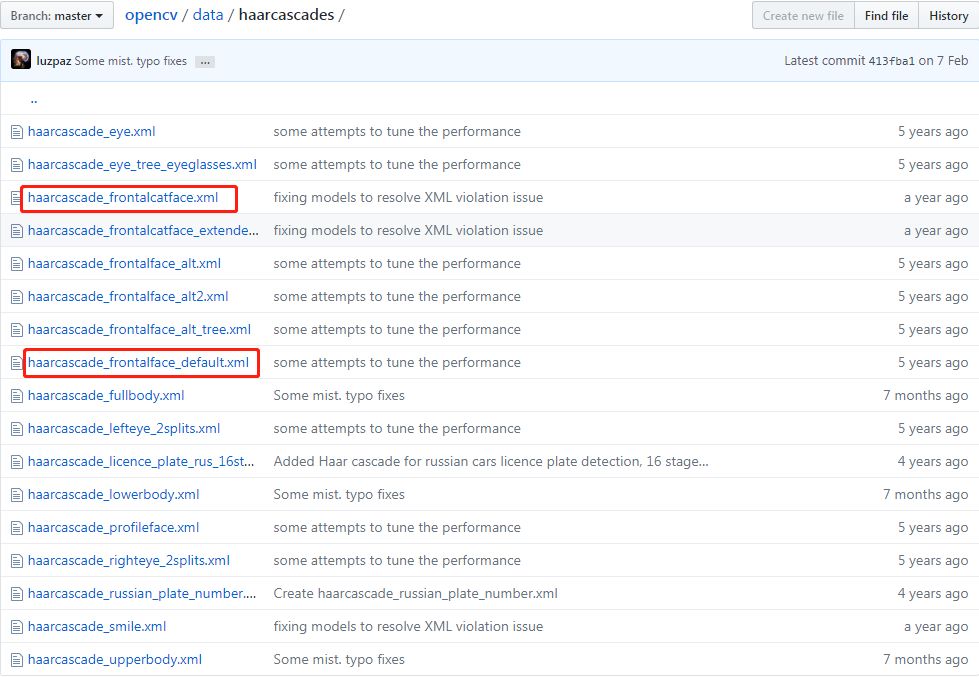Click the Create new file button
The width and height of the screenshot is (979, 678).
coord(803,16)
